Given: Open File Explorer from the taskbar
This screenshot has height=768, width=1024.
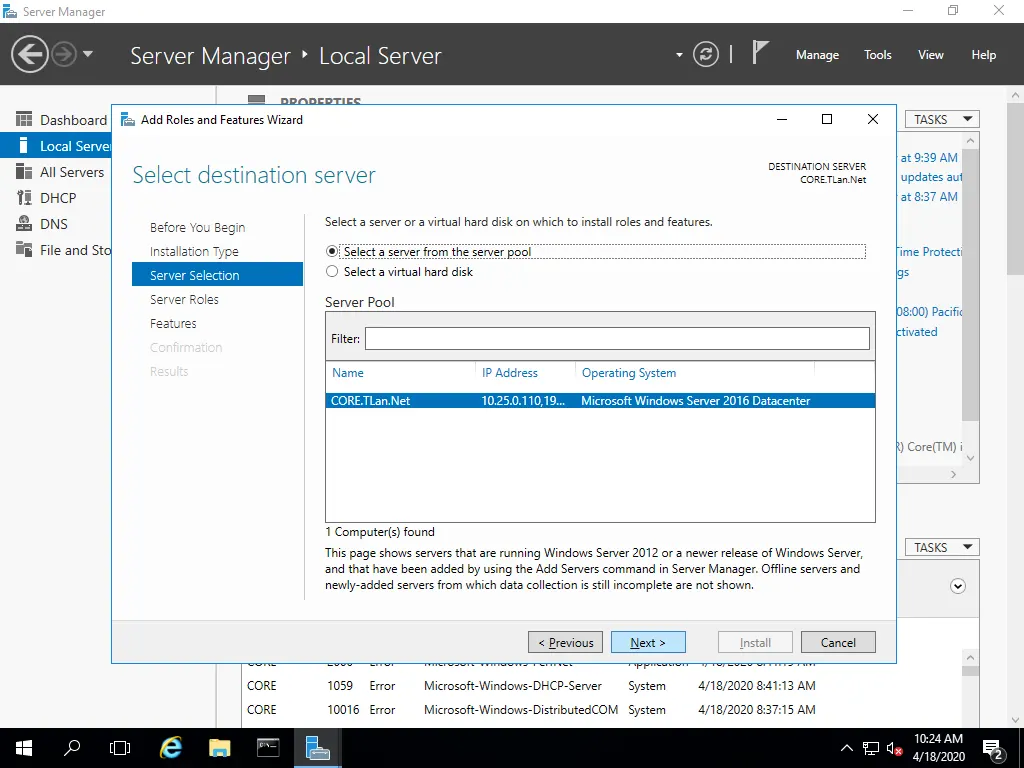Looking at the screenshot, I should (219, 748).
